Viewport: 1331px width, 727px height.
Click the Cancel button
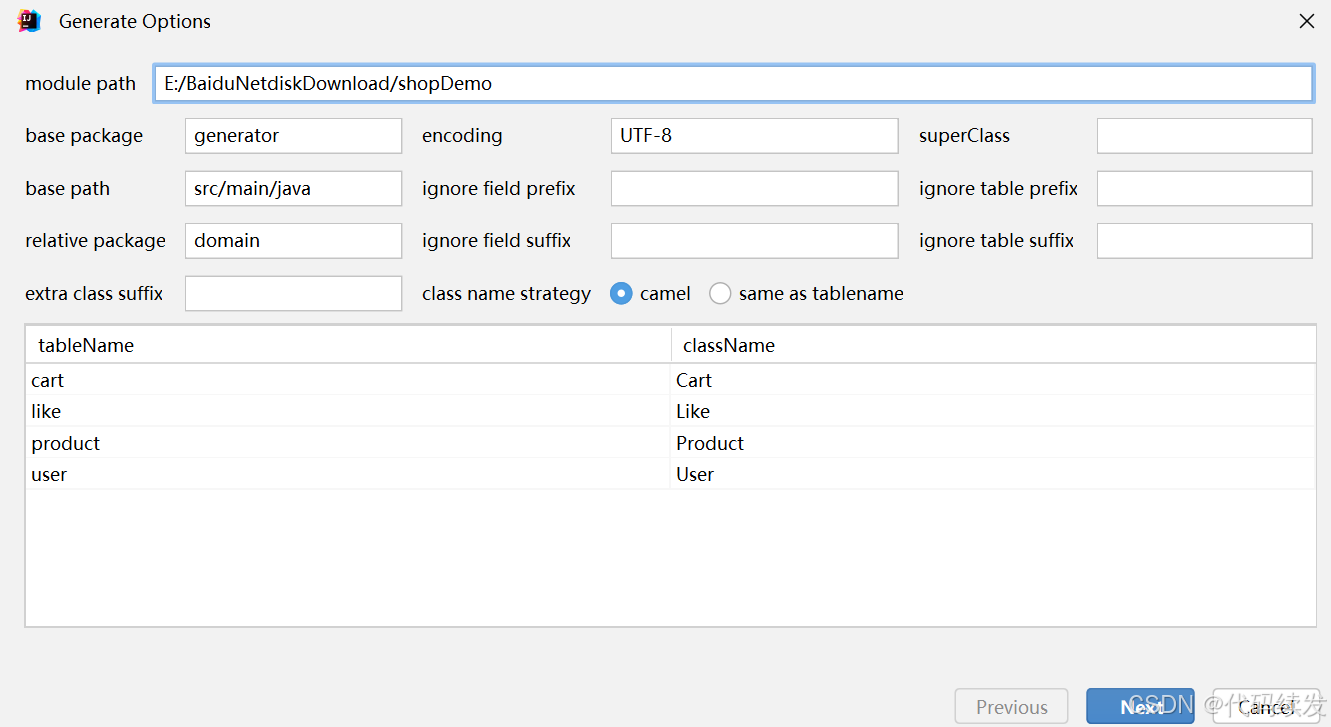(x=1266, y=707)
